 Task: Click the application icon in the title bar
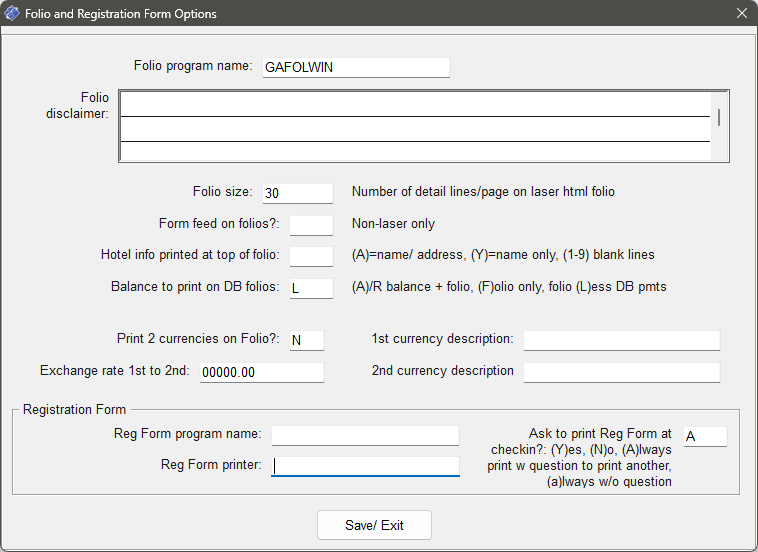(x=13, y=14)
